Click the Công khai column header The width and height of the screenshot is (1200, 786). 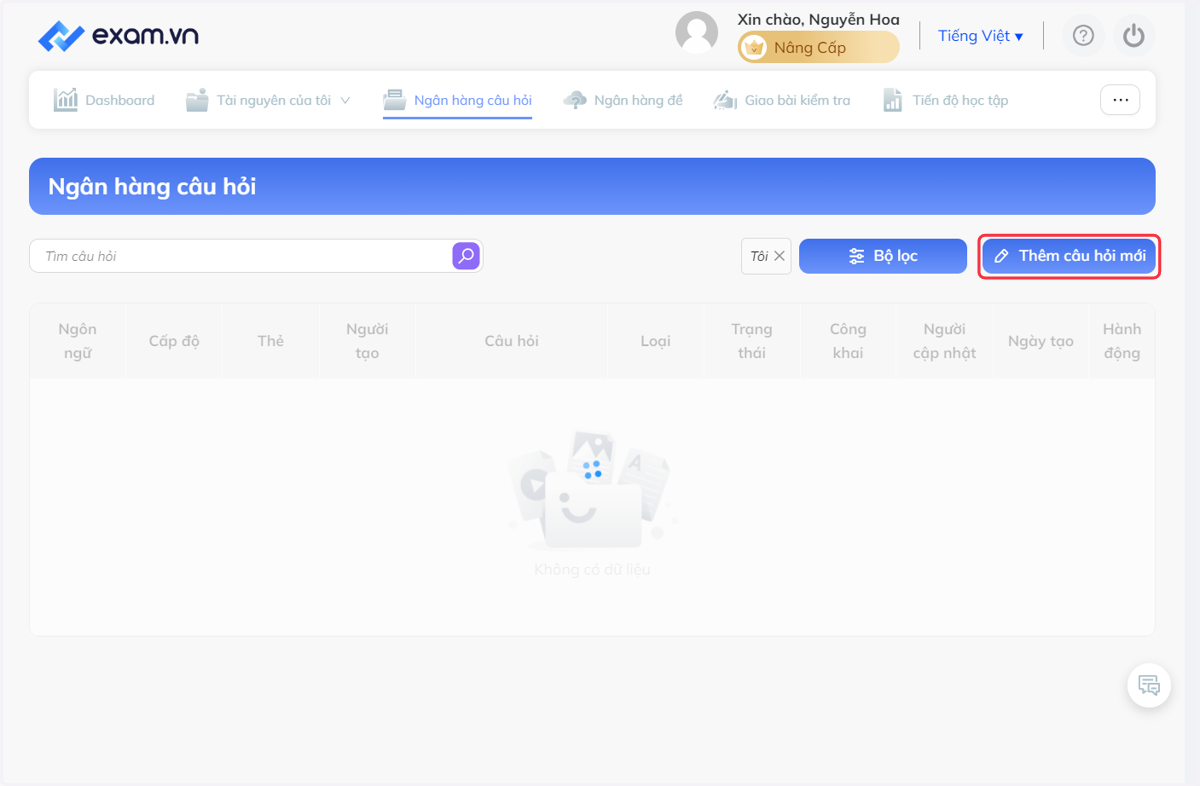(x=848, y=341)
